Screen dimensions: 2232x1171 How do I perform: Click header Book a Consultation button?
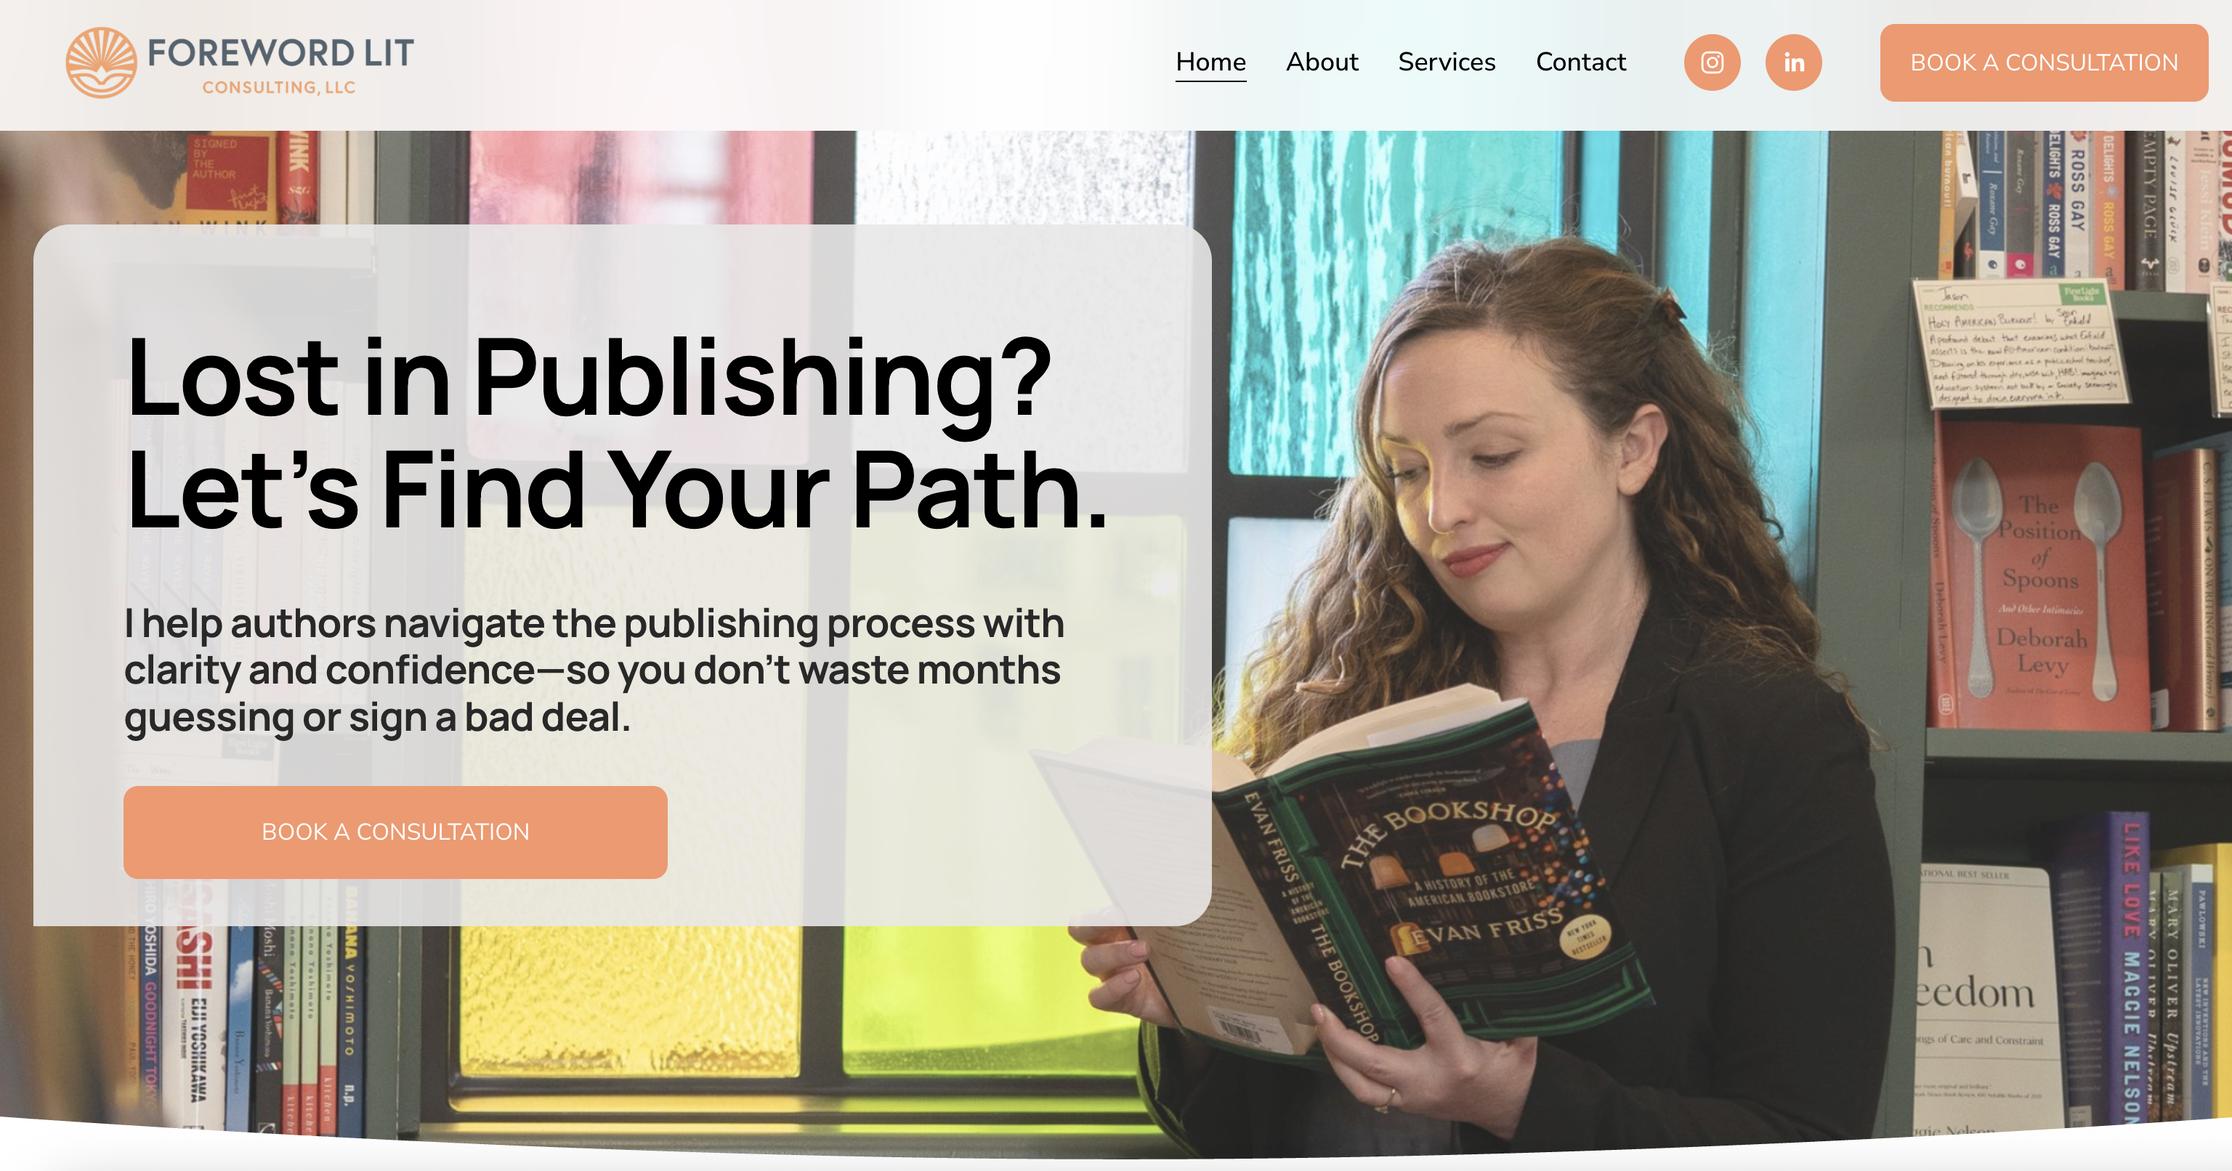coord(2044,62)
